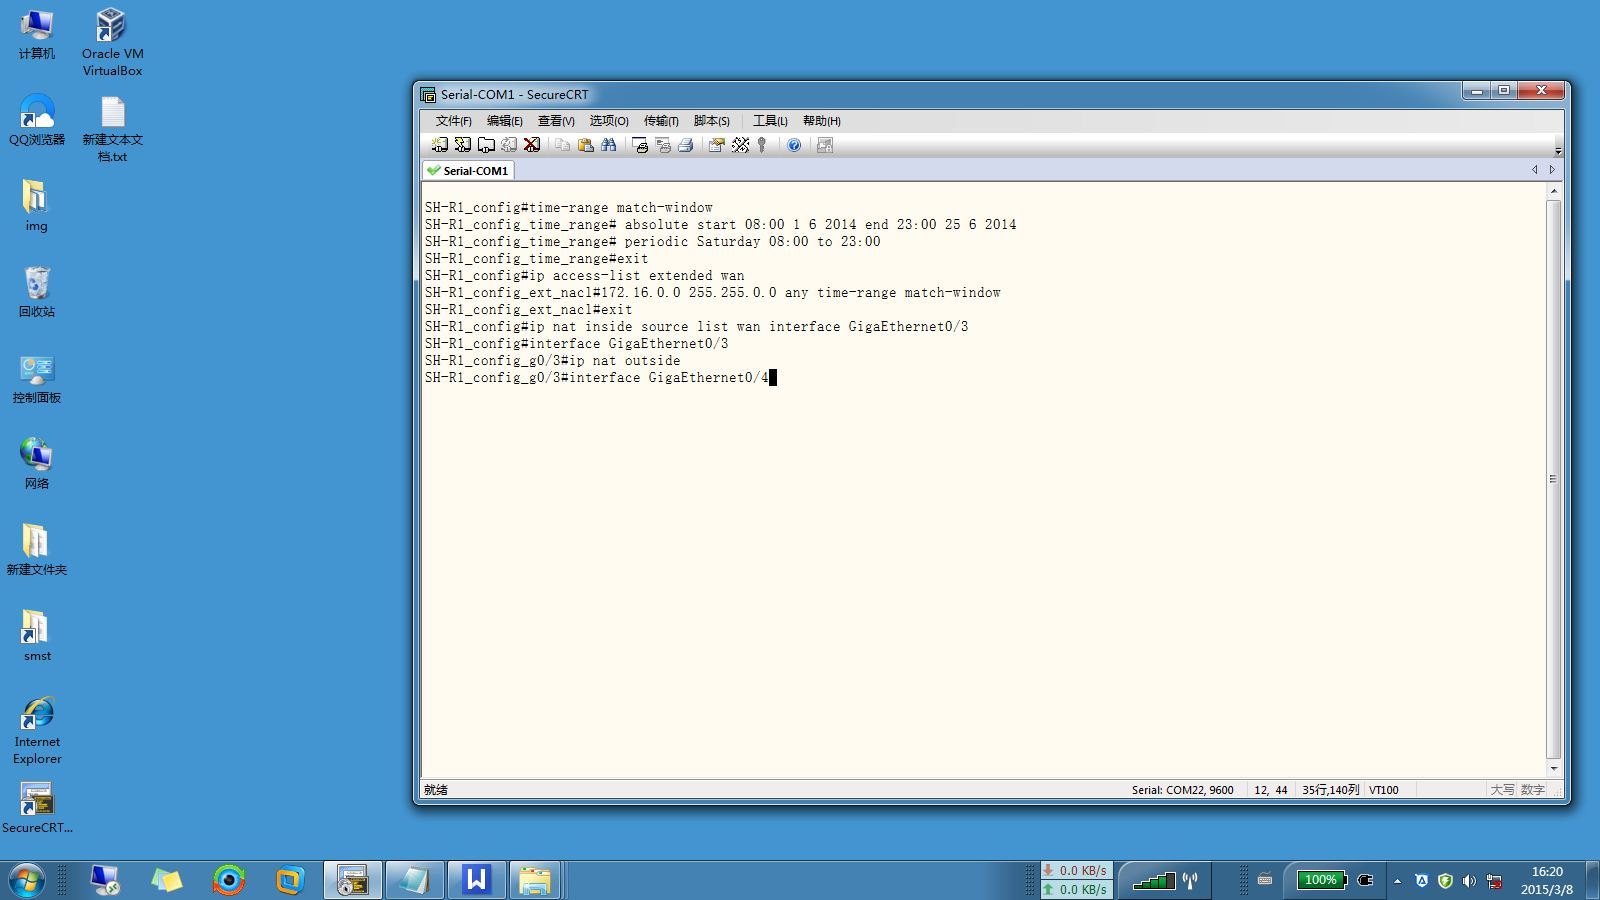
Task: Click the Word (W) taskbar button
Action: (x=476, y=880)
